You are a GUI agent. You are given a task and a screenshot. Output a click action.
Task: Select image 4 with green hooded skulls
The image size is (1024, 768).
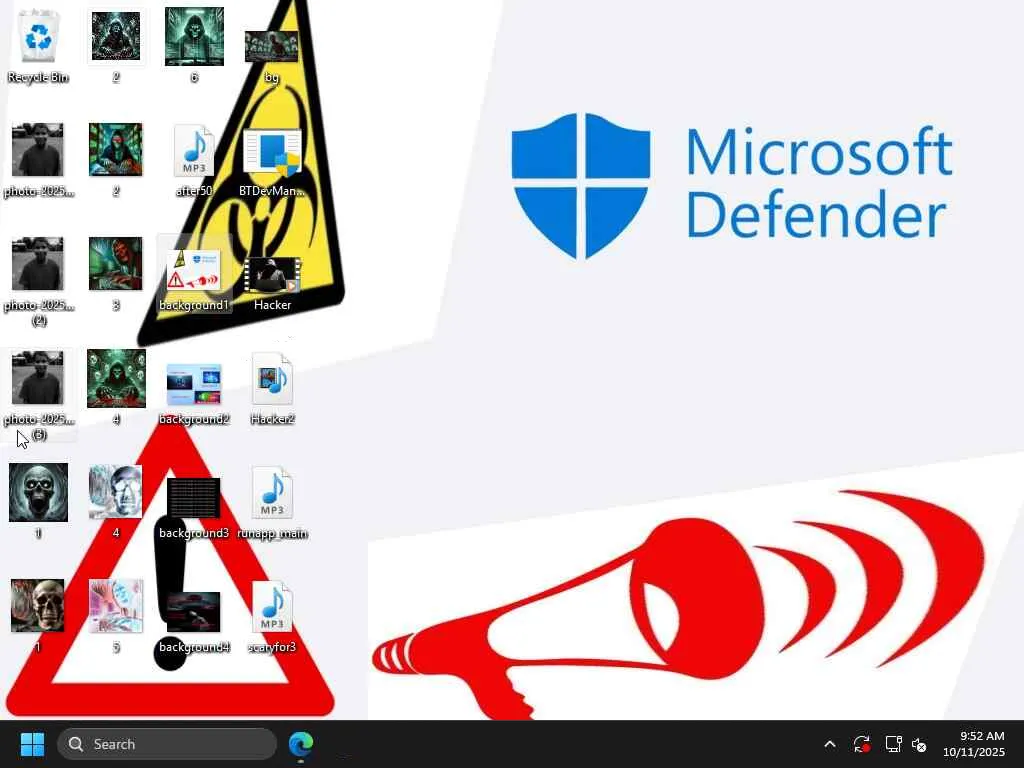point(116,387)
